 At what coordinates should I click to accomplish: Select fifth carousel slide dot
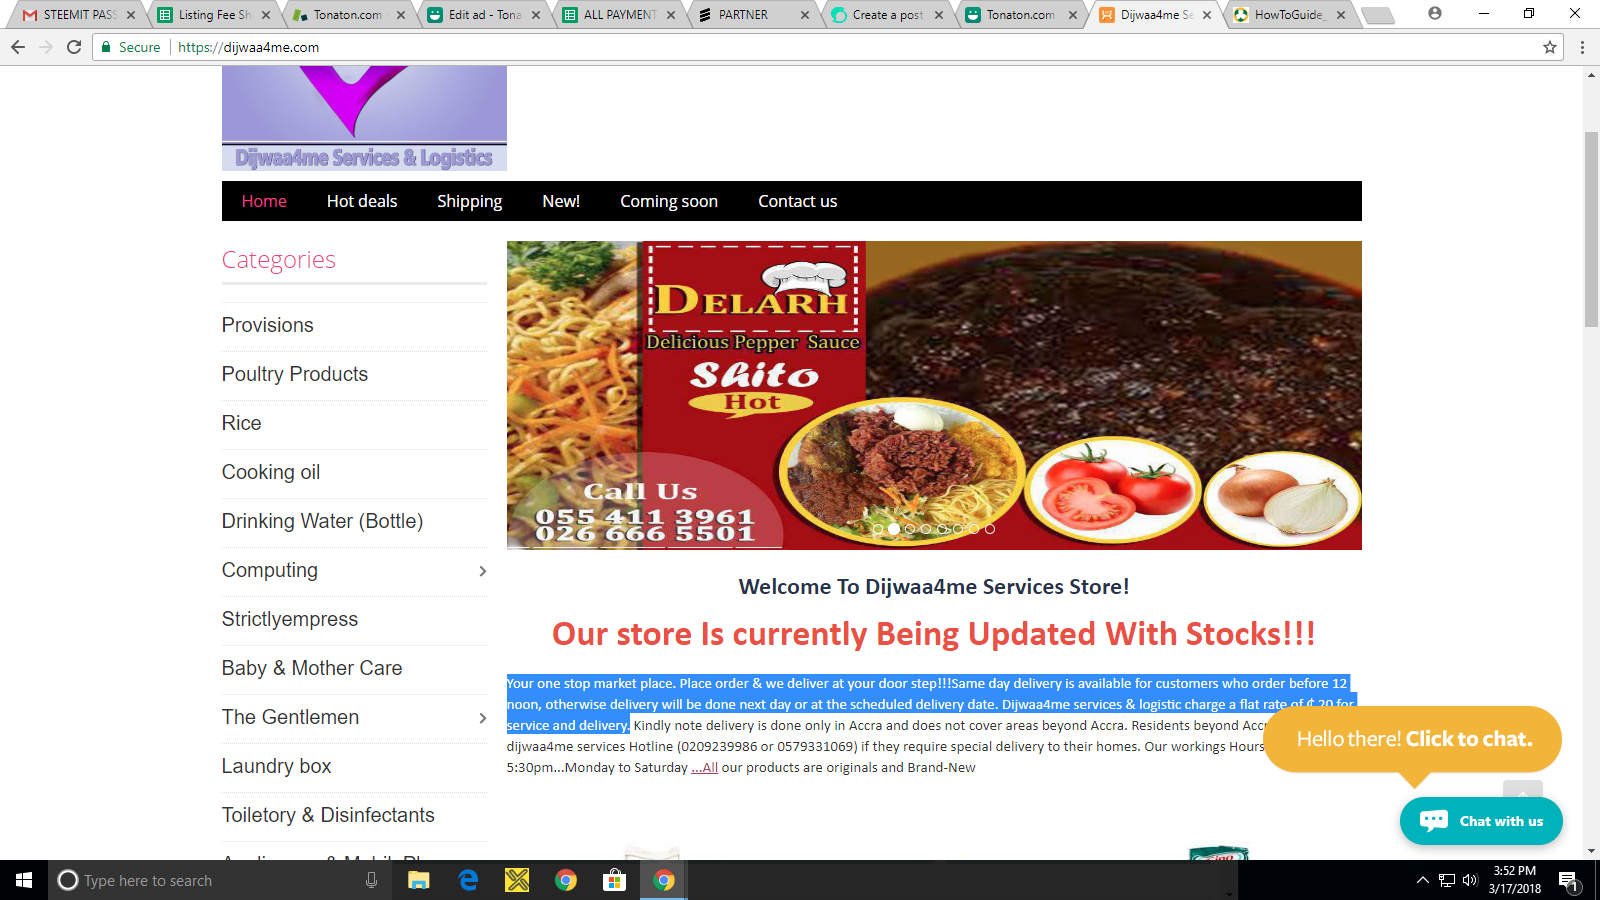click(x=942, y=529)
